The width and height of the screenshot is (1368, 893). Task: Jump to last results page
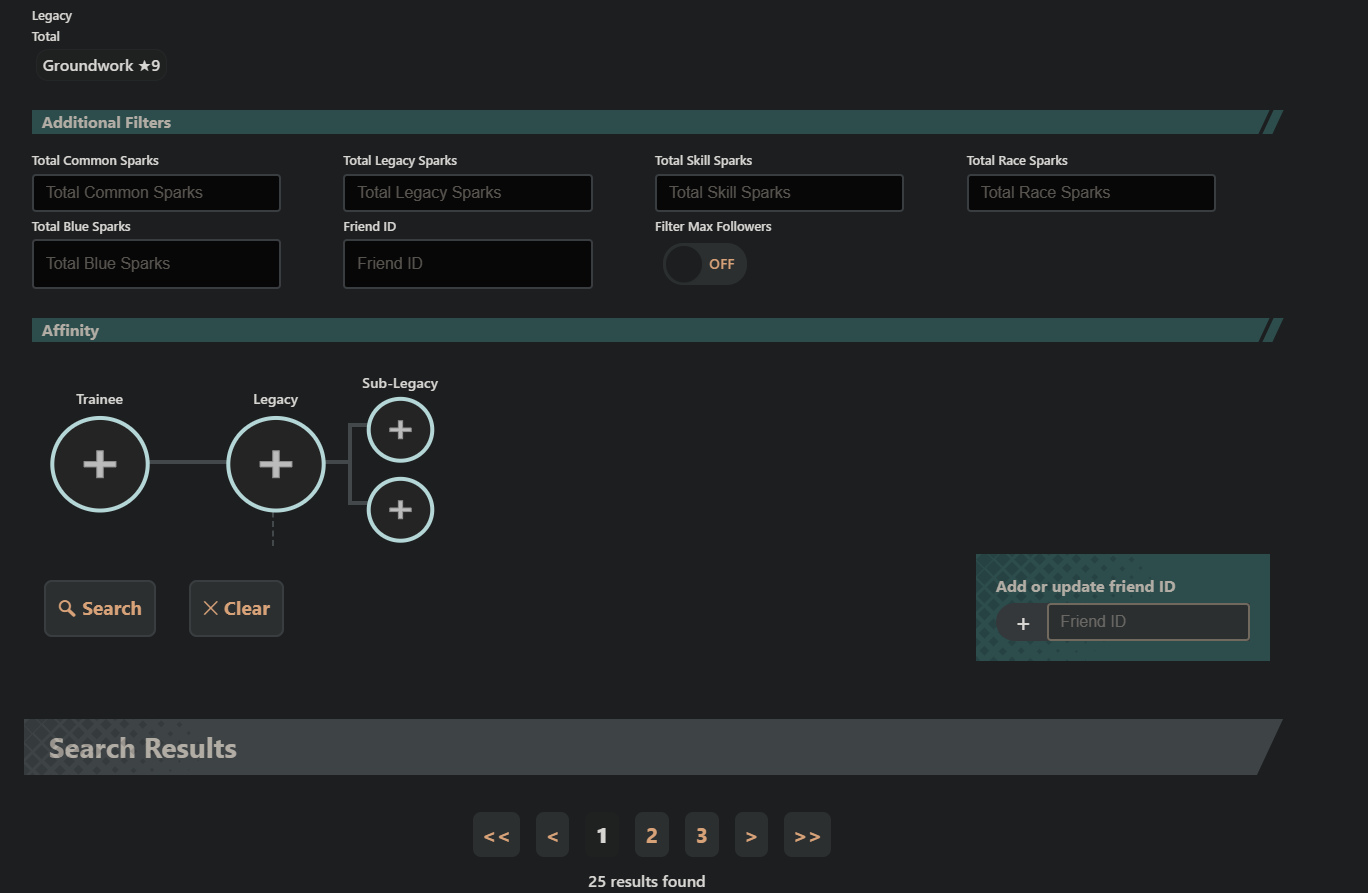pyautogui.click(x=807, y=835)
